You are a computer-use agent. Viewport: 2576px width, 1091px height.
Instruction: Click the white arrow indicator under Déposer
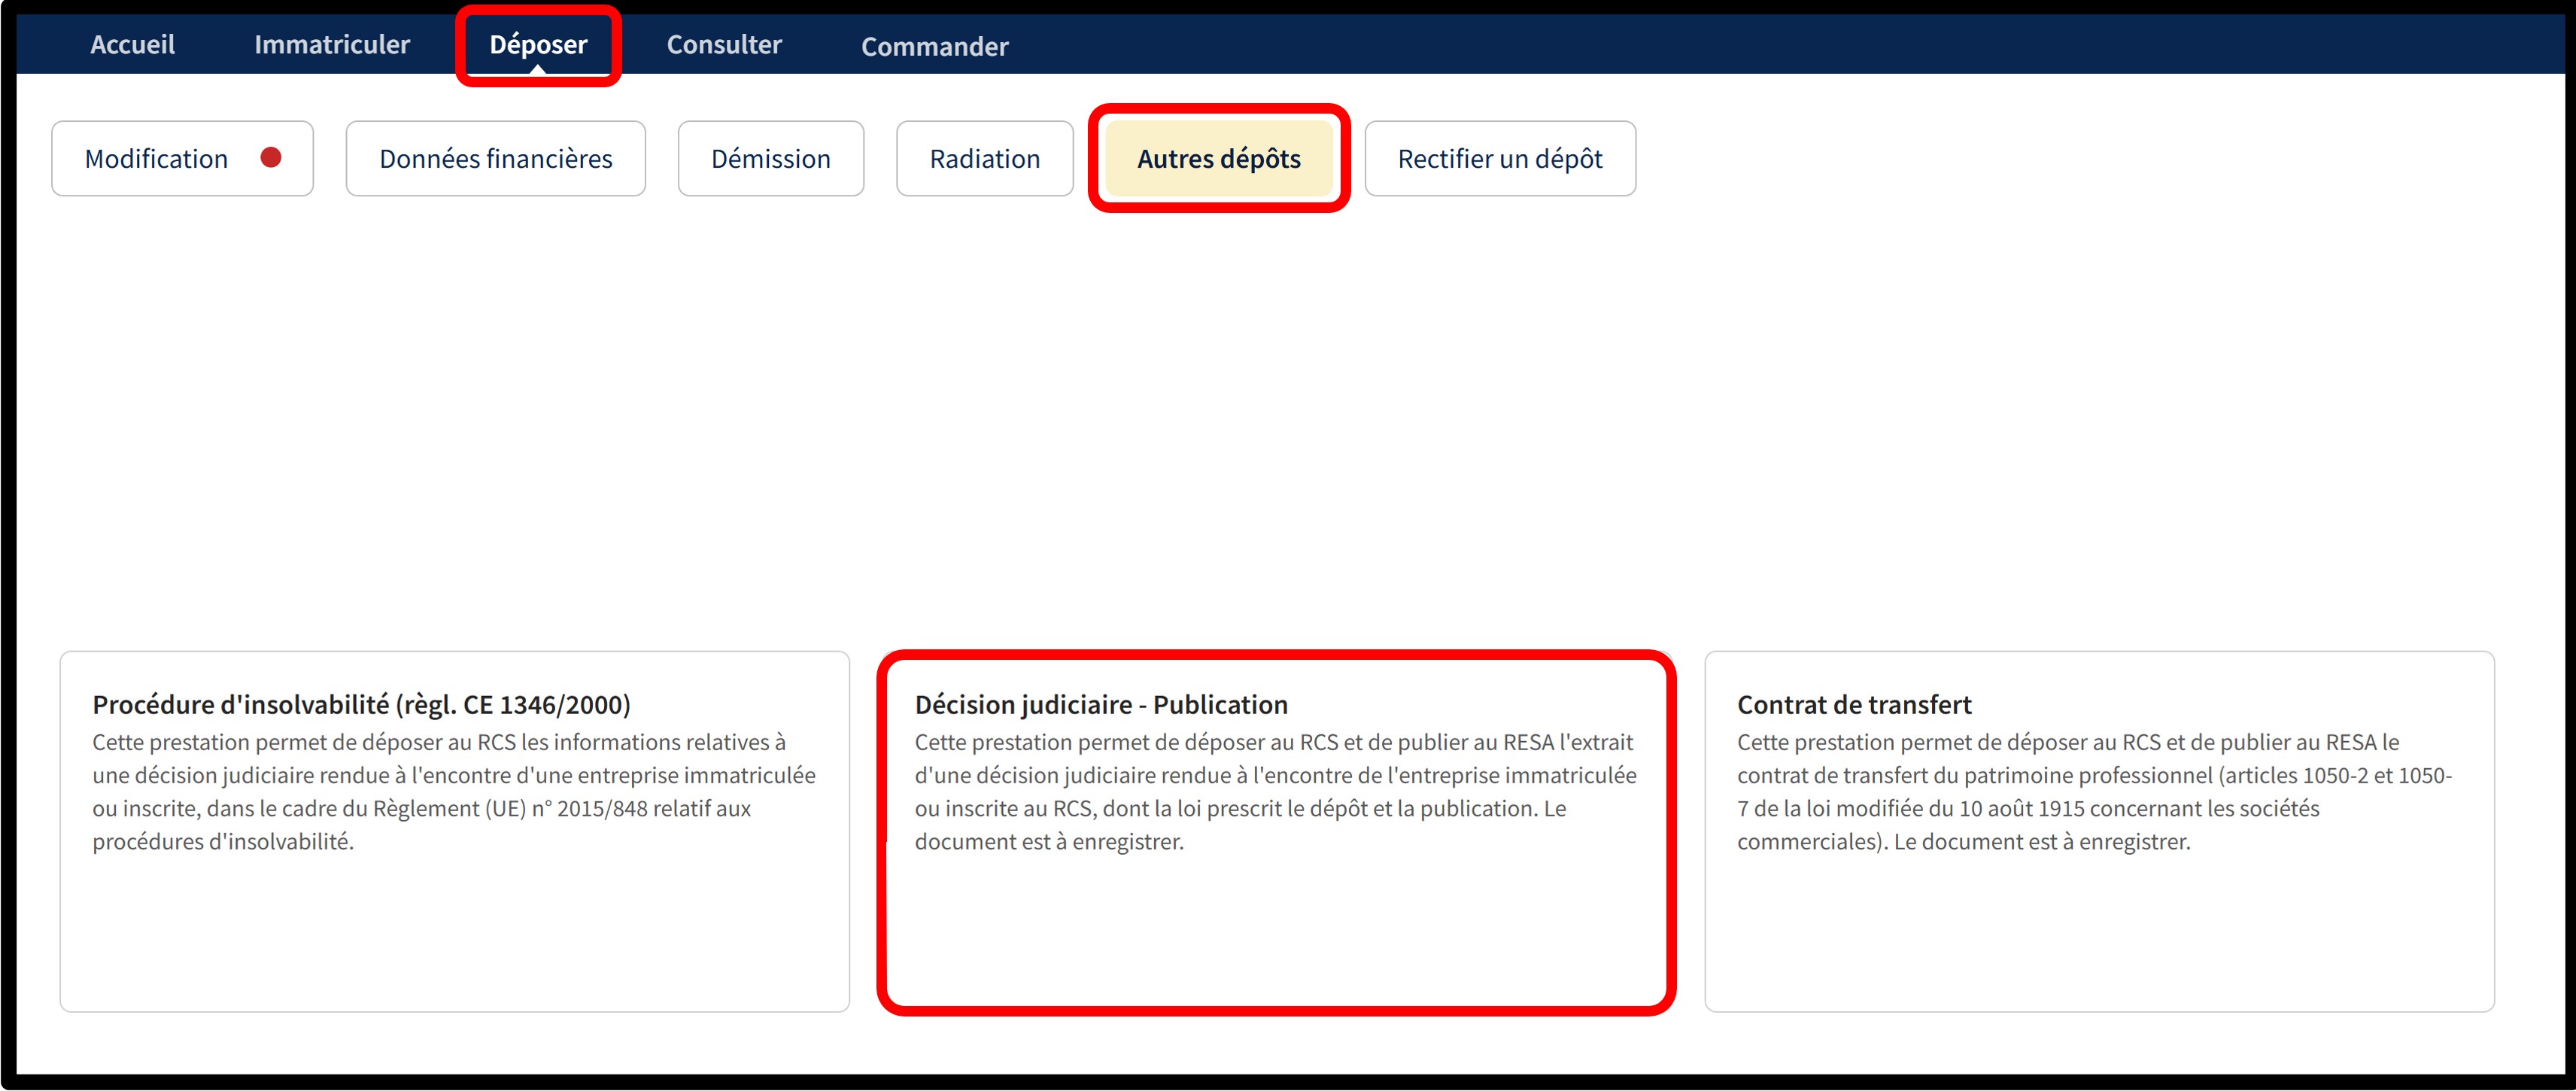(x=538, y=69)
